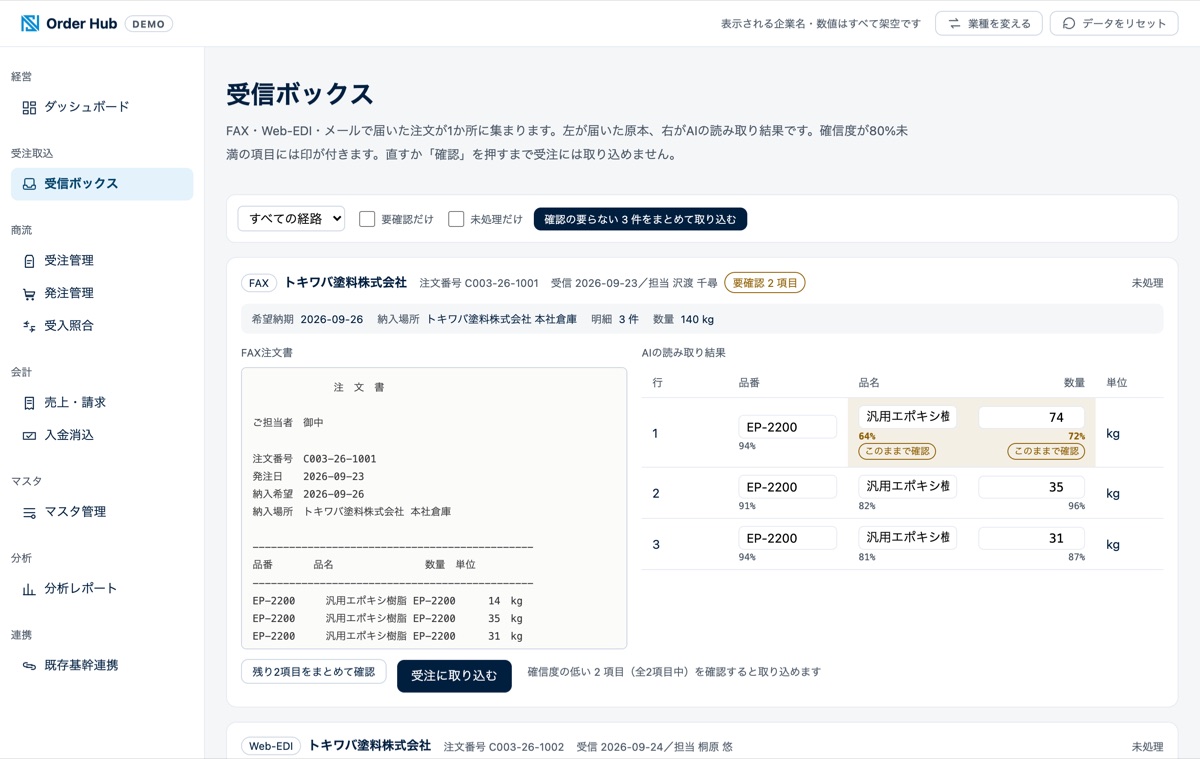Open 既存基幹連携 from the sidebar
The height and width of the screenshot is (759, 1200).
(x=102, y=666)
